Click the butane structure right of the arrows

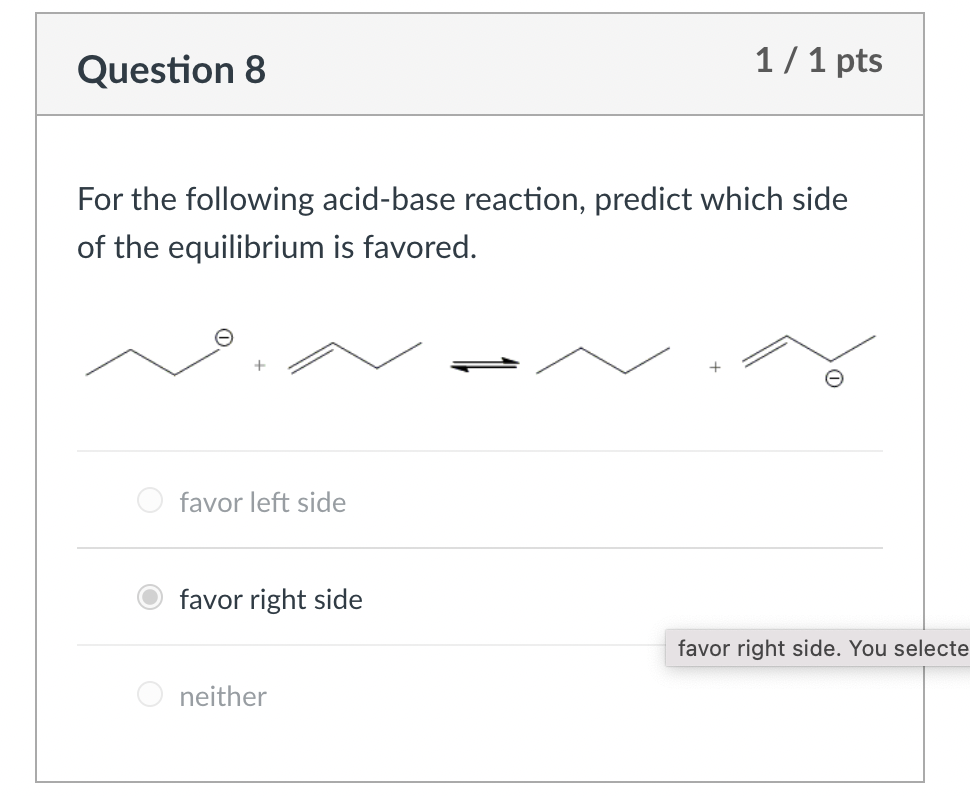coord(603,360)
